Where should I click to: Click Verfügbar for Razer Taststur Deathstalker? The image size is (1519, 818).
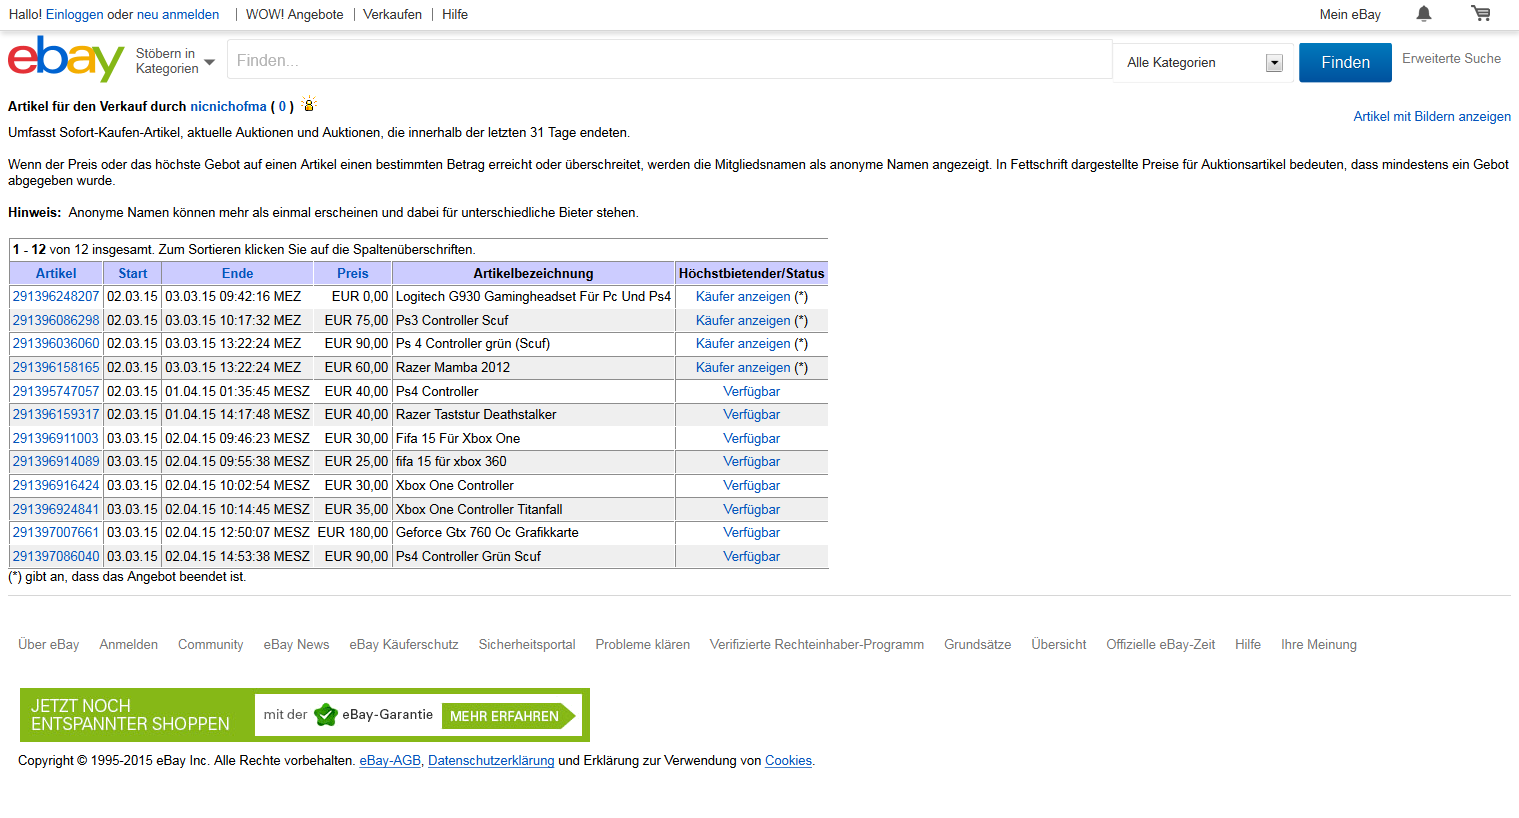pos(752,414)
